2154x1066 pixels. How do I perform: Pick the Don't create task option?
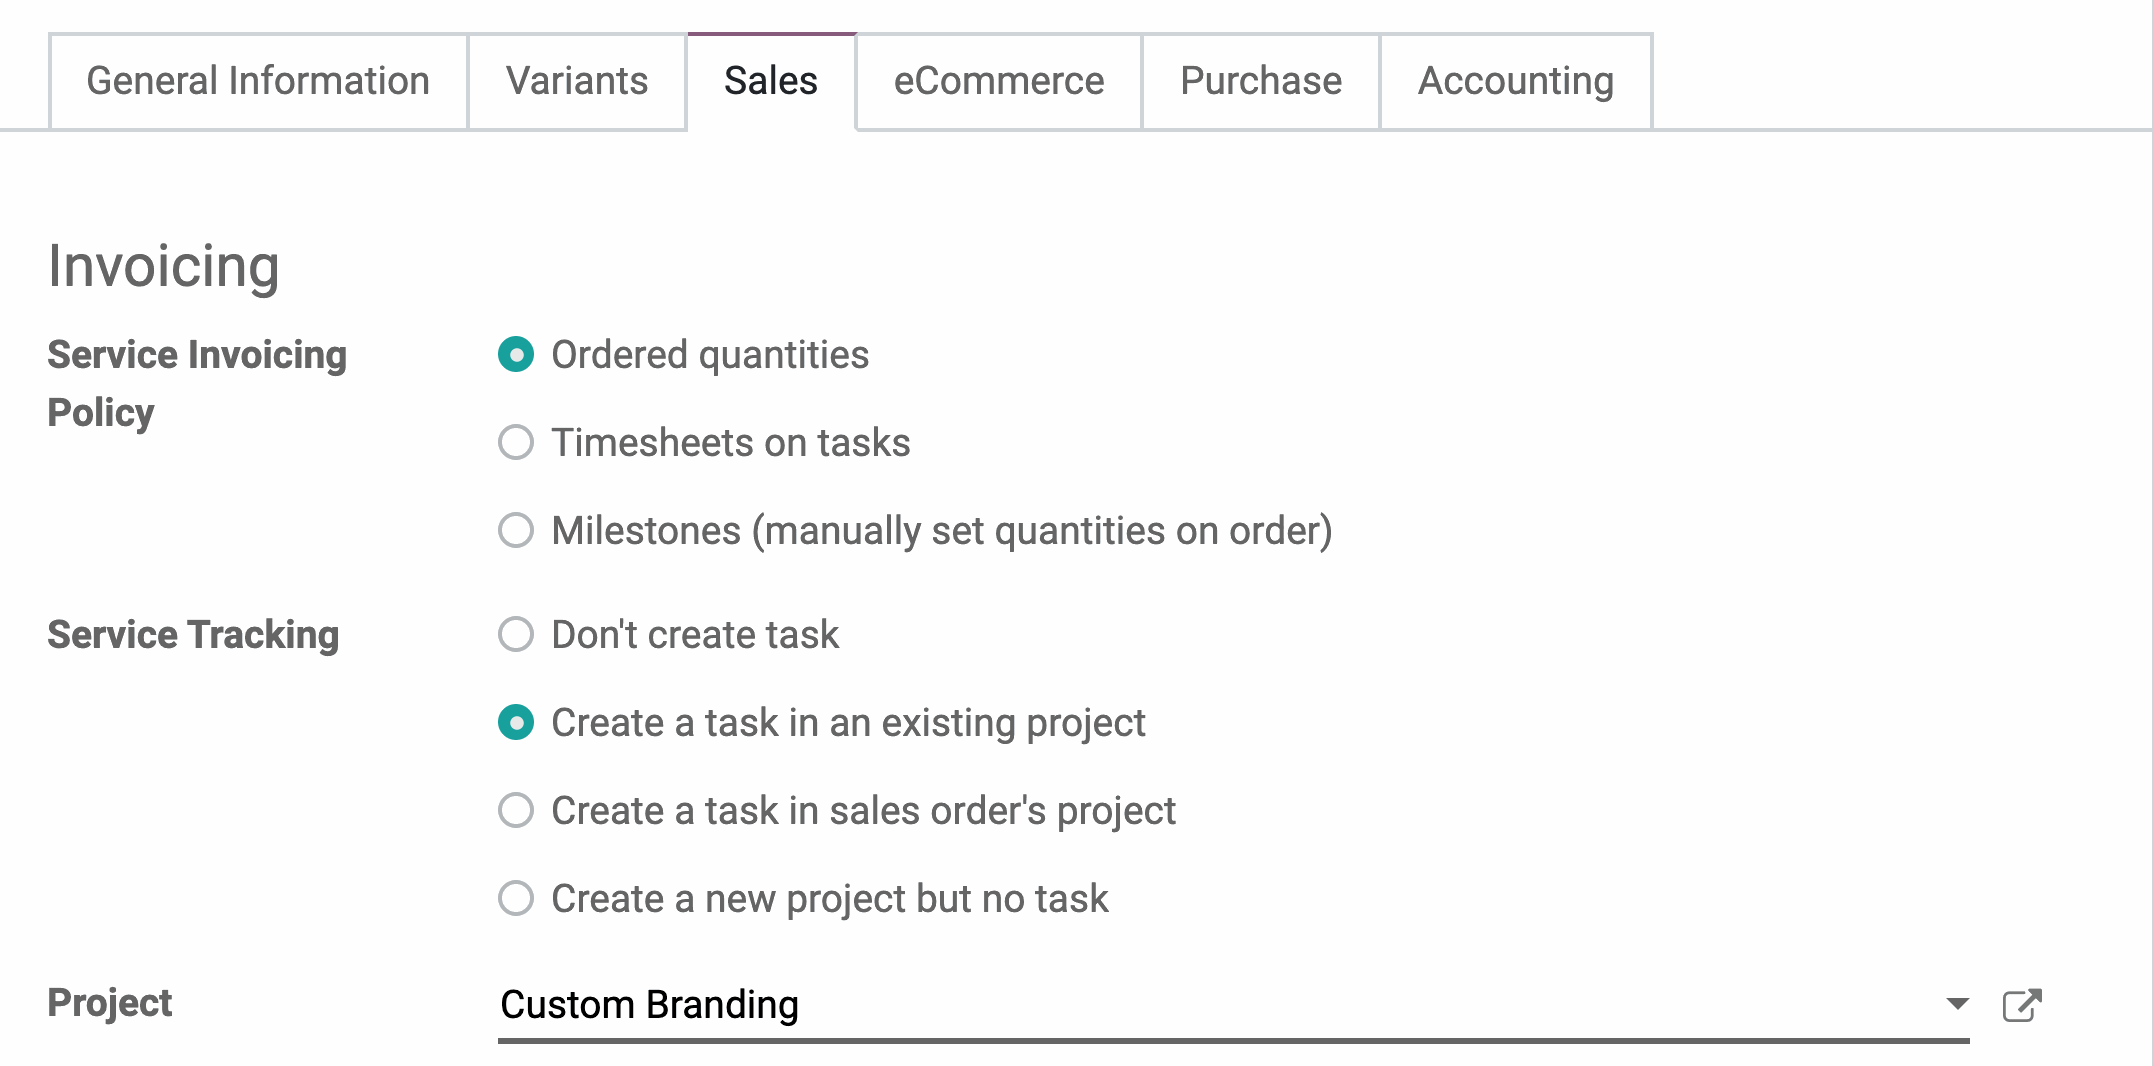coord(516,635)
